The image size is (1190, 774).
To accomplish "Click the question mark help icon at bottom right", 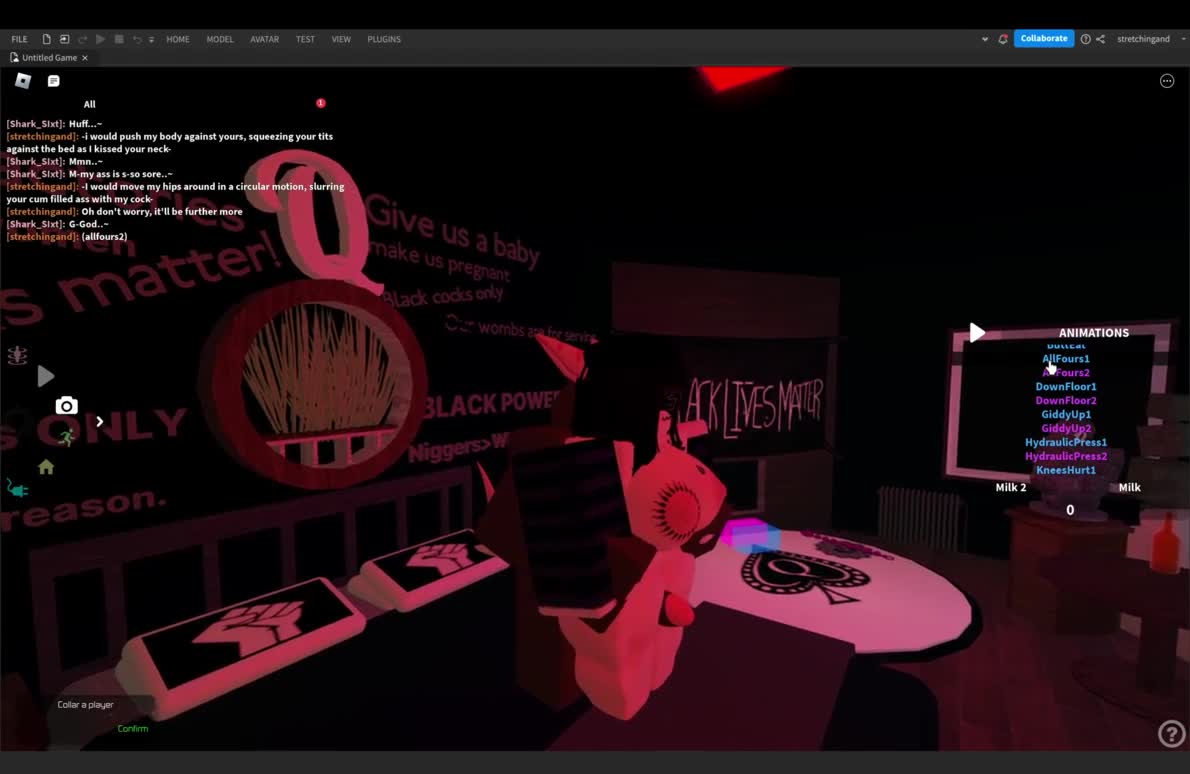I will [x=1170, y=734].
